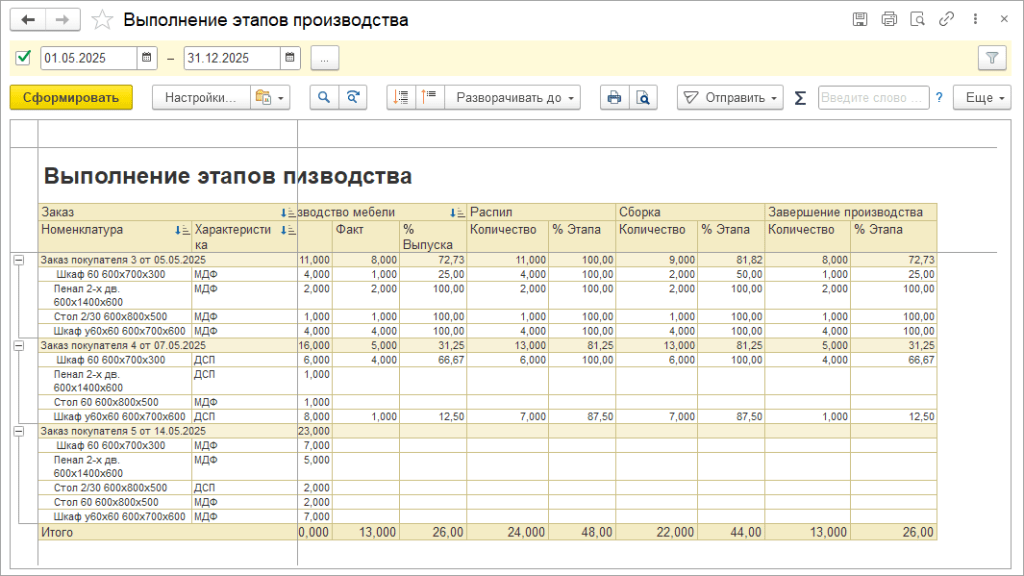Collapse the 'Заказ покупателя 3' group

pyautogui.click(x=18, y=260)
